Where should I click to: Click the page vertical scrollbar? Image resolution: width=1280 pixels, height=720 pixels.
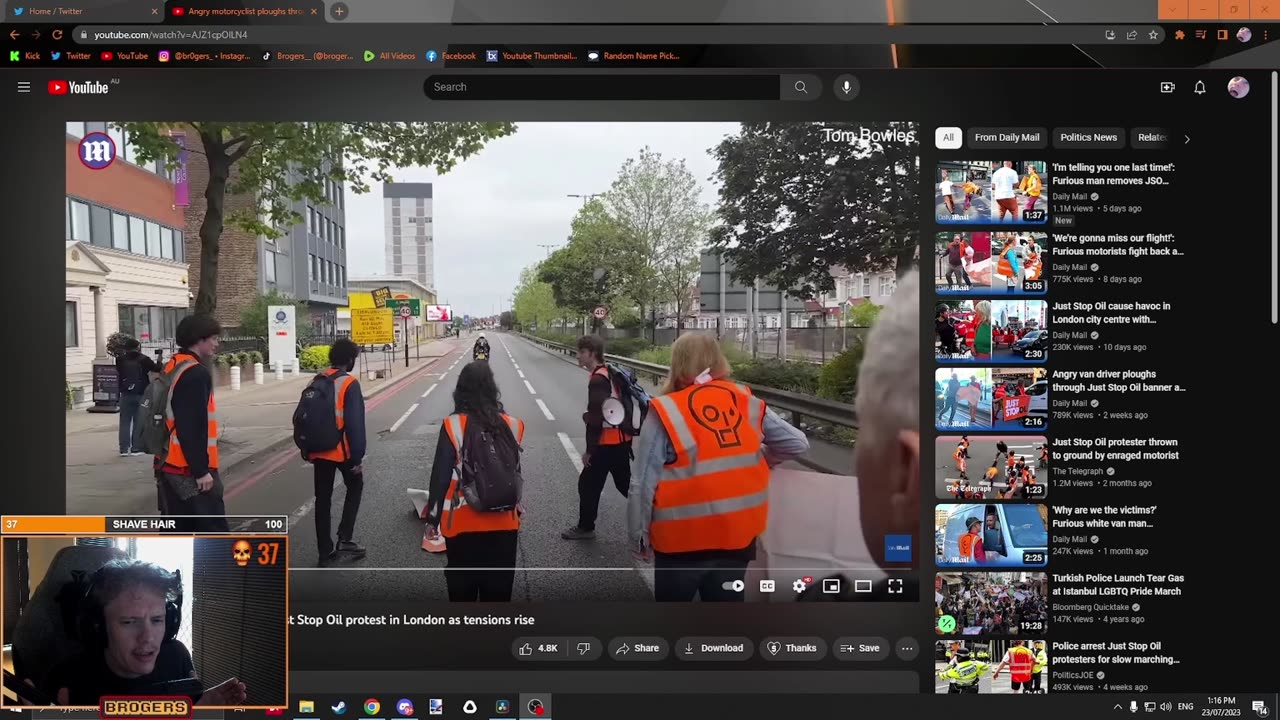pos(1274,196)
